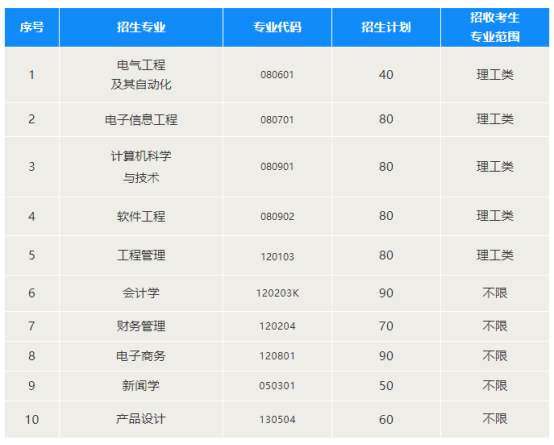Image resolution: width=554 pixels, height=445 pixels.
Task: Click the 电子商务 cell
Action: 141,356
